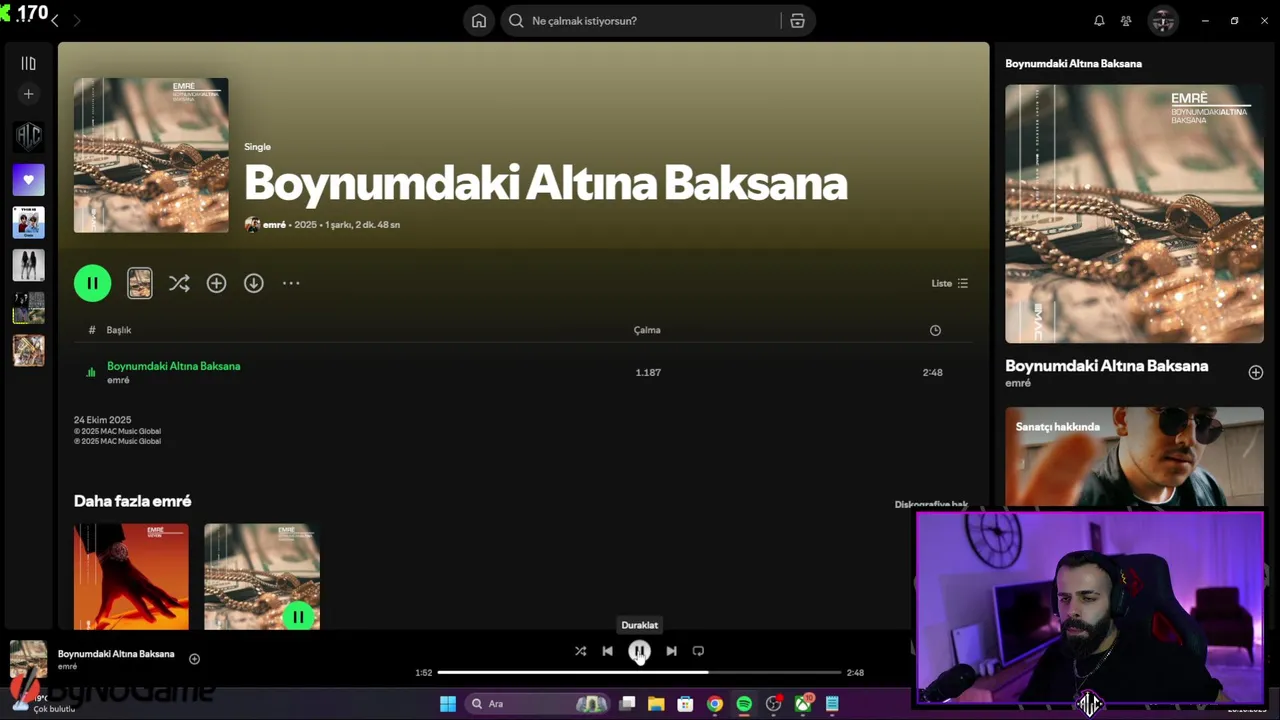
Task: Click the Spotify taskbar icon
Action: pyautogui.click(x=744, y=704)
